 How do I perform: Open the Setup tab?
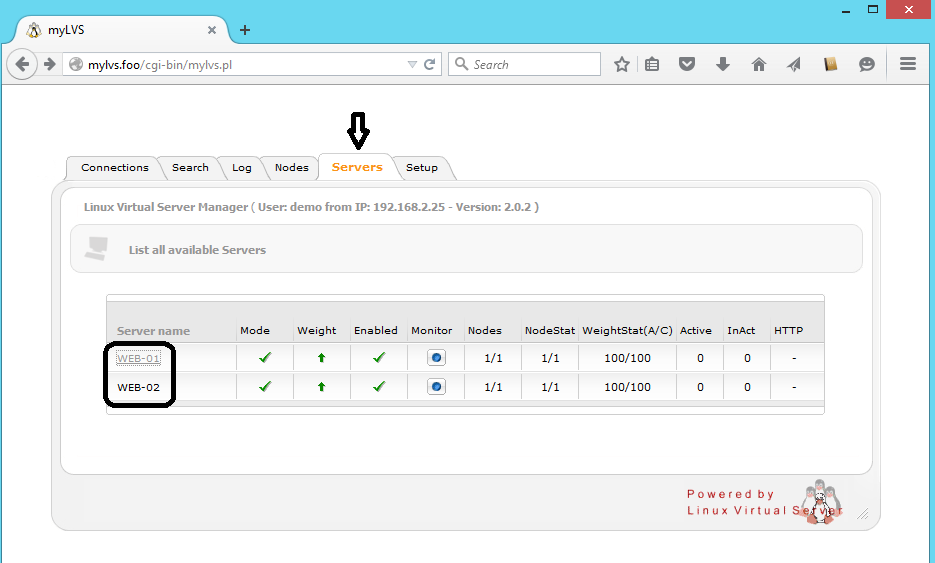click(x=421, y=168)
